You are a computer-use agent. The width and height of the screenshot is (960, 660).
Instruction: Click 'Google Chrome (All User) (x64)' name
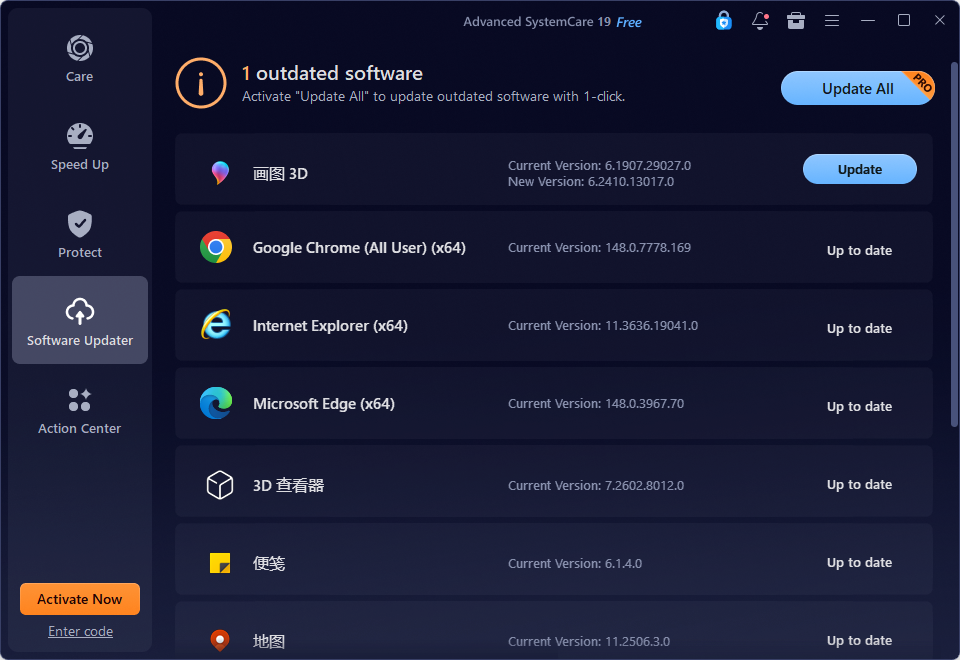tap(359, 247)
